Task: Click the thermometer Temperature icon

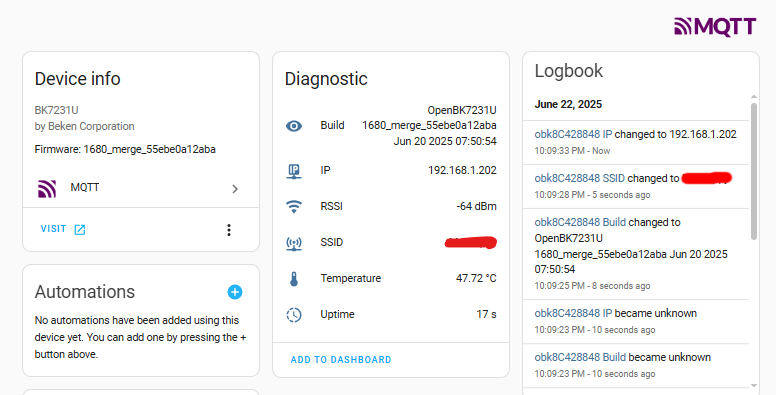Action: (294, 279)
